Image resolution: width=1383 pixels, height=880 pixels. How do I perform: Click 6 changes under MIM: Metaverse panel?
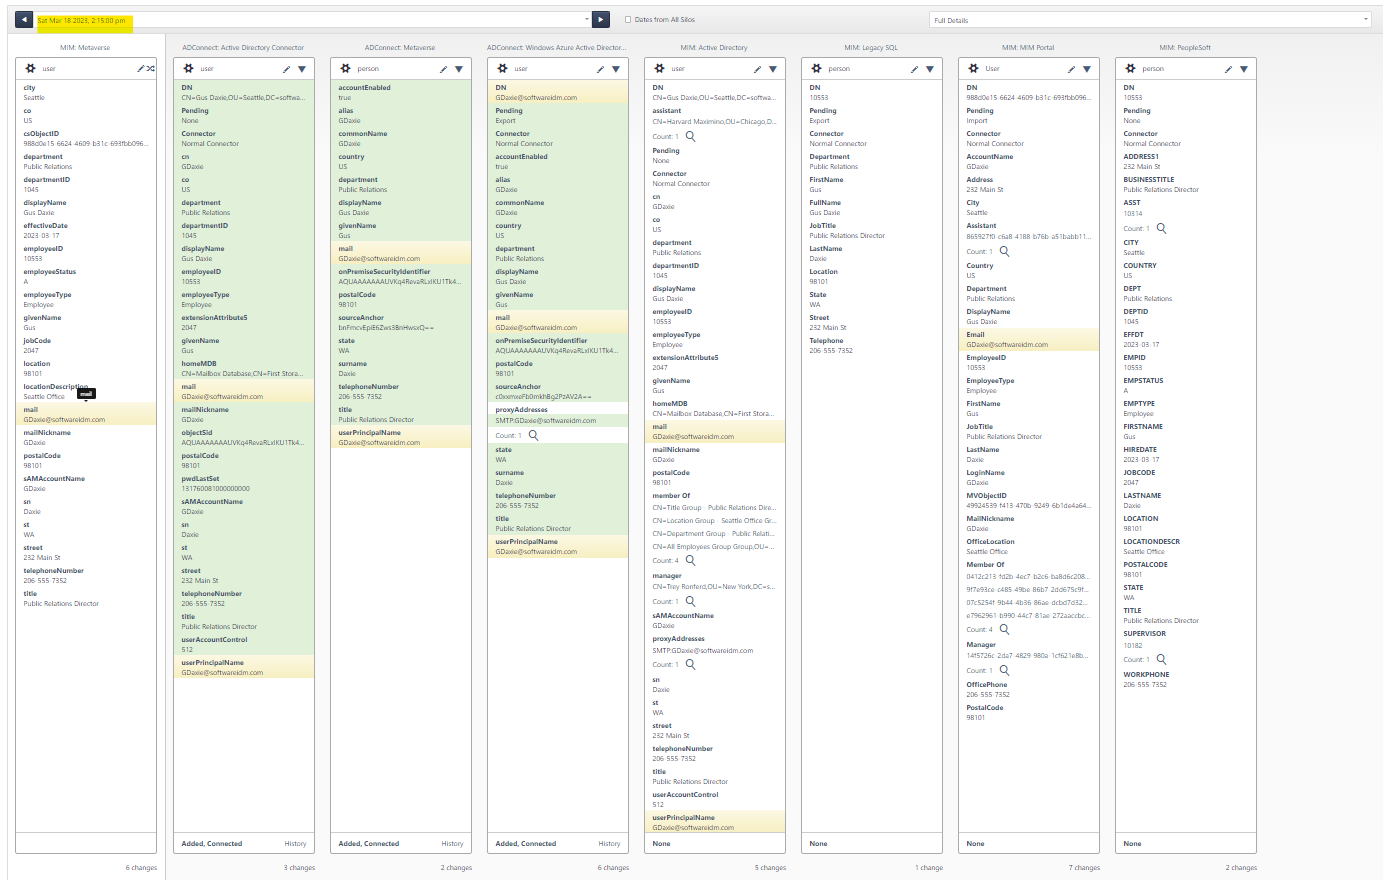(x=141, y=868)
